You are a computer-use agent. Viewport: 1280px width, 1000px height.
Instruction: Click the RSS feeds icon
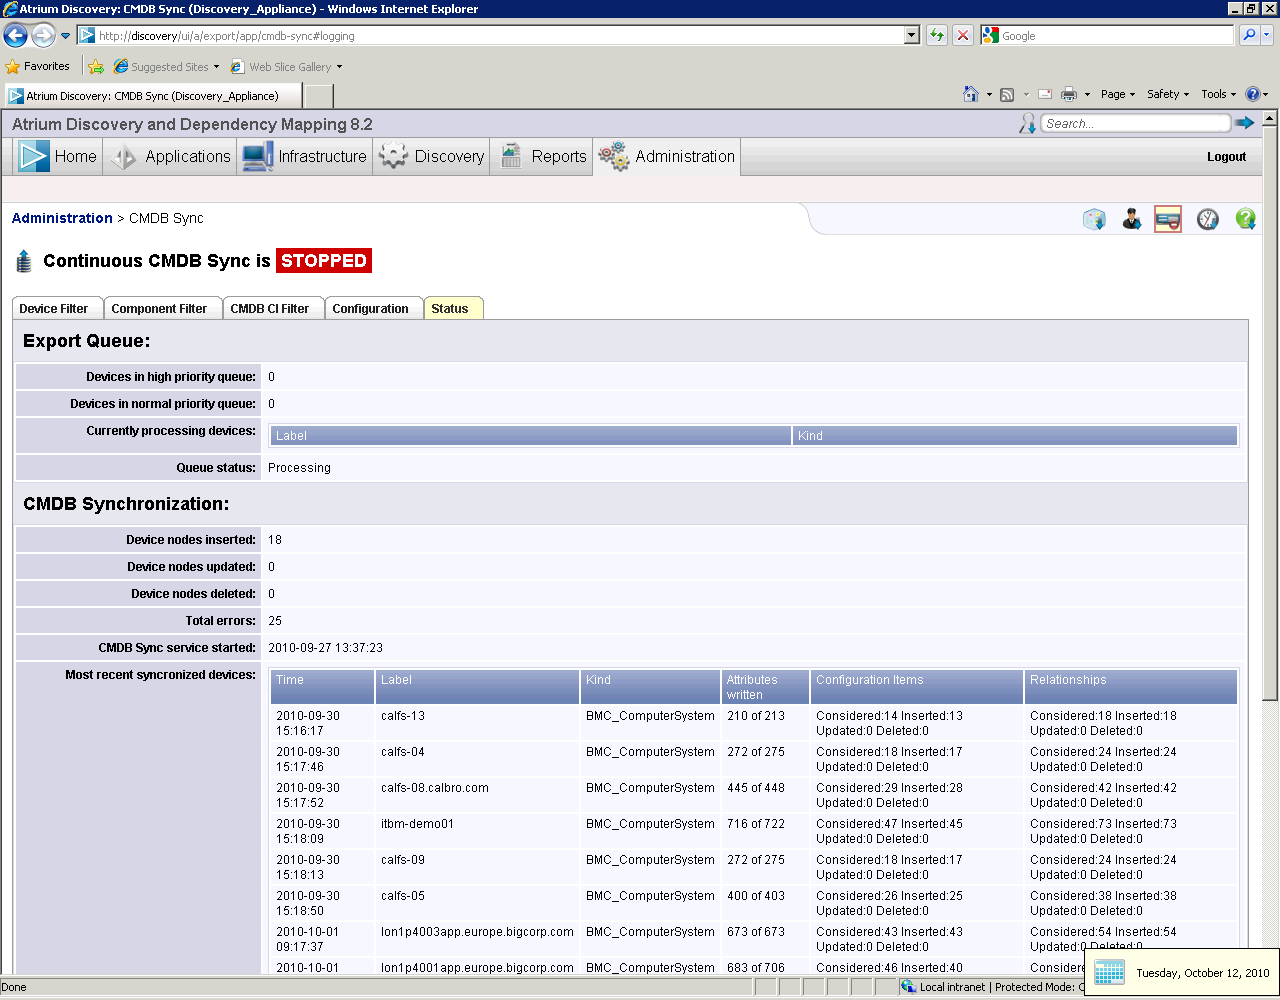pyautogui.click(x=1007, y=94)
